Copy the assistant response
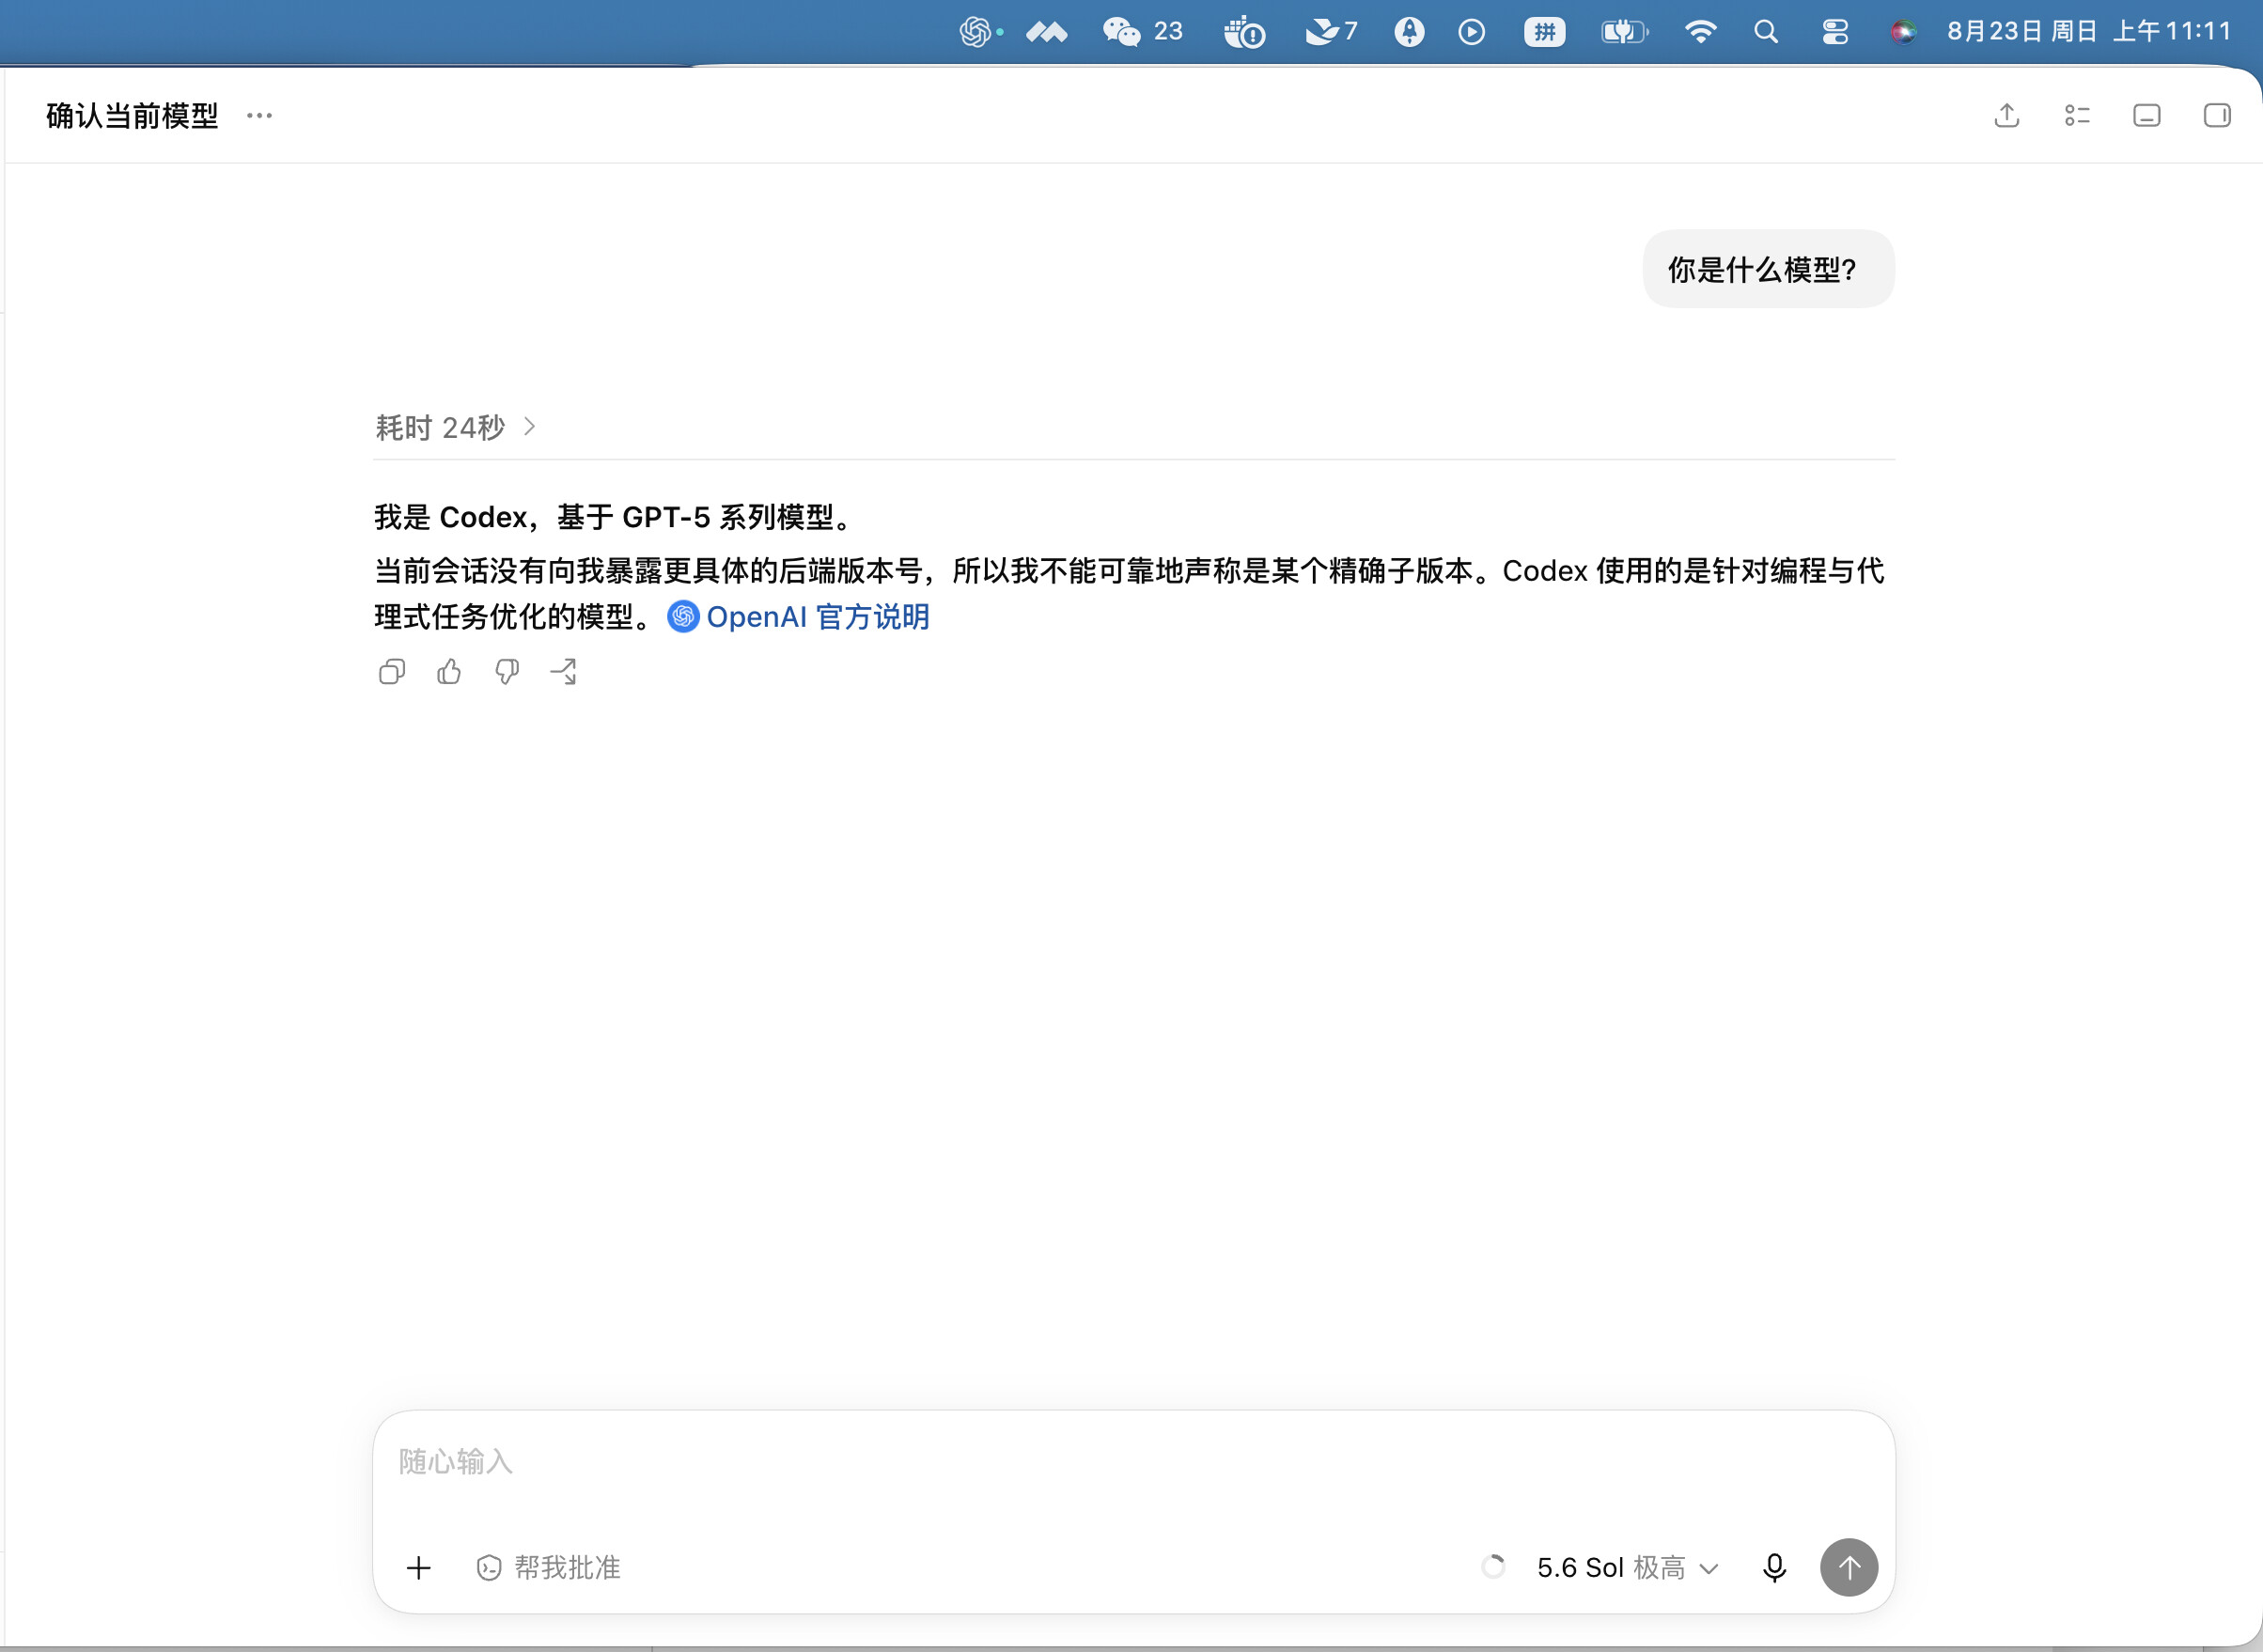Image resolution: width=2263 pixels, height=1652 pixels. [392, 672]
